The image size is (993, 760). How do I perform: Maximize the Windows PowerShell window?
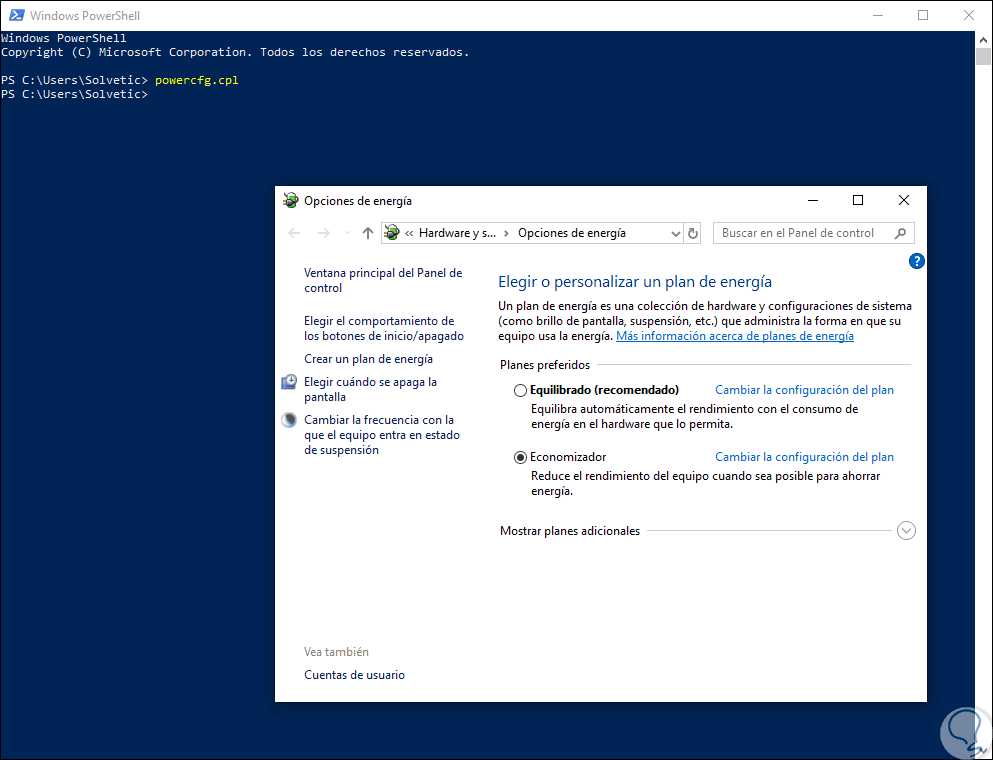coord(923,15)
